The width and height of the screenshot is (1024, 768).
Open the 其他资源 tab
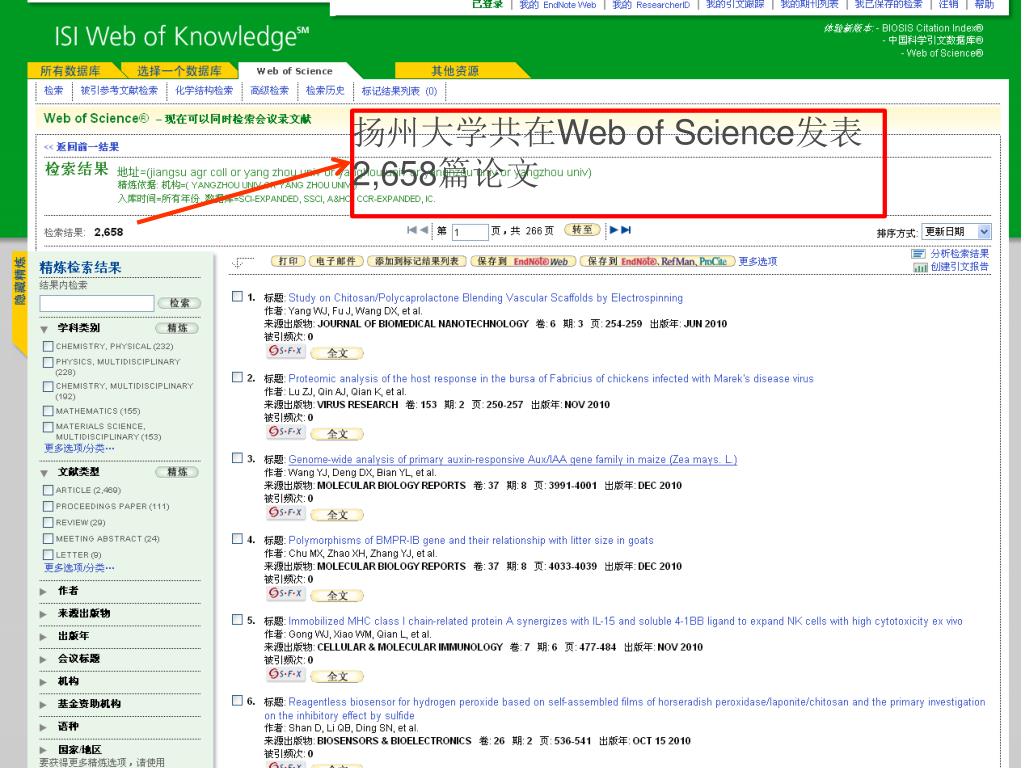(455, 71)
